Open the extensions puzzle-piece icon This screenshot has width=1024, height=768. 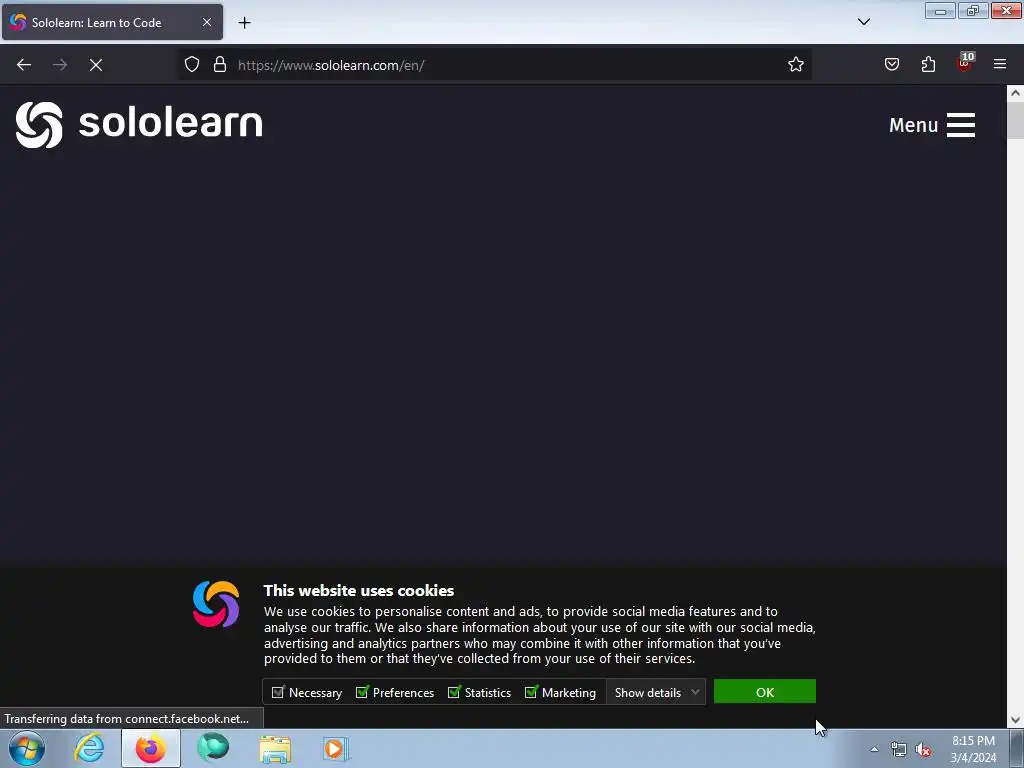(x=928, y=65)
